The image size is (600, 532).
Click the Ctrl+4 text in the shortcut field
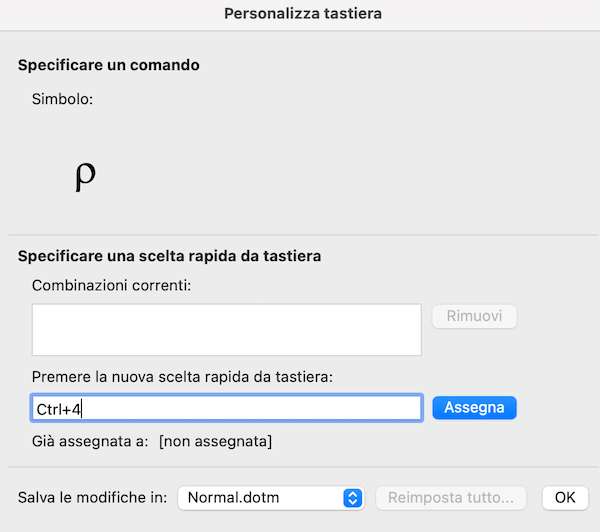(59, 410)
